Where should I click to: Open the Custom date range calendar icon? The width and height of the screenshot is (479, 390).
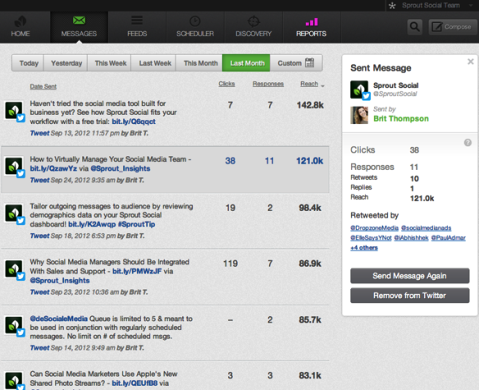[310, 63]
